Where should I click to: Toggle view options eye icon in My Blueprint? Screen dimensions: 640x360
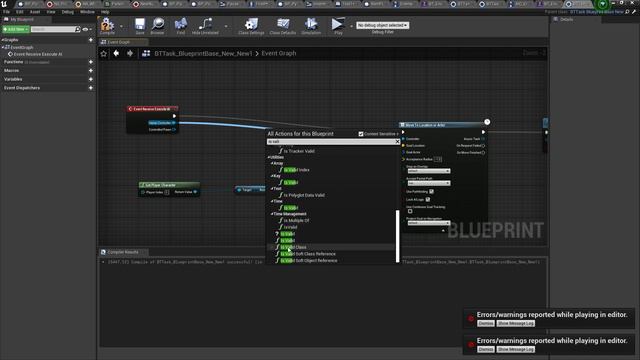point(85,29)
